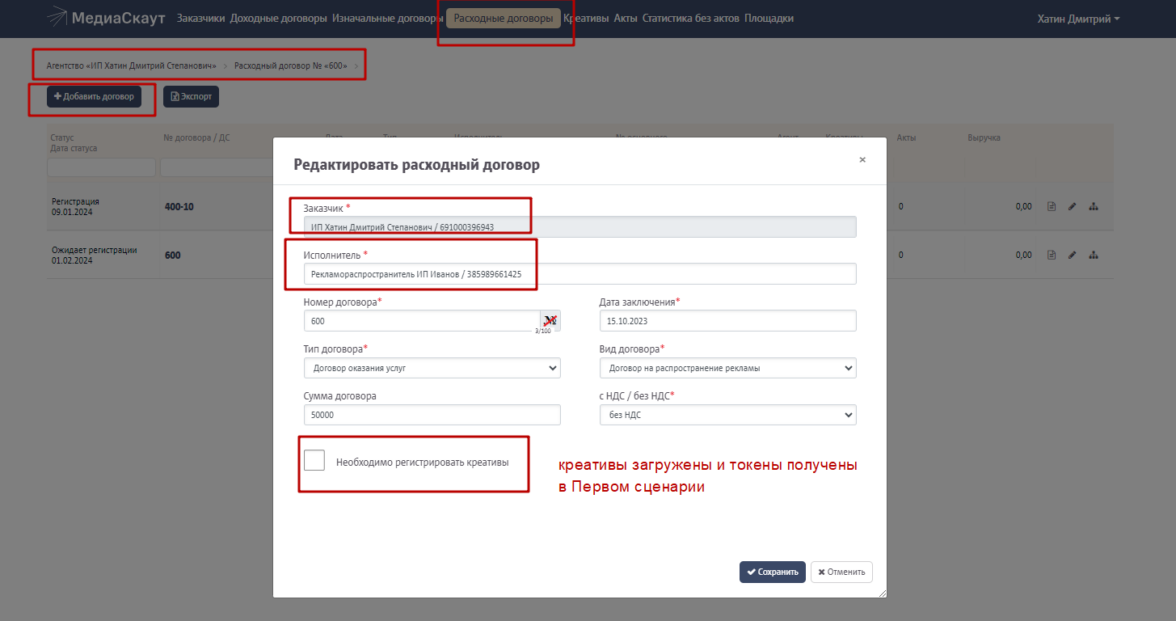Click hierarchy tree icon for contract 600
Image resolution: width=1176 pixels, height=621 pixels.
tap(1093, 255)
